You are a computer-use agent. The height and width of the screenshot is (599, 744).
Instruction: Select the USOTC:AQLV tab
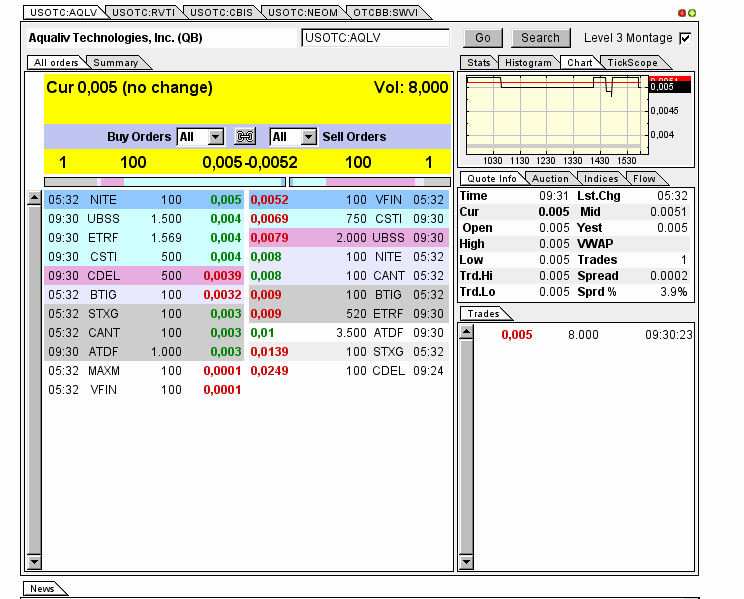[64, 13]
